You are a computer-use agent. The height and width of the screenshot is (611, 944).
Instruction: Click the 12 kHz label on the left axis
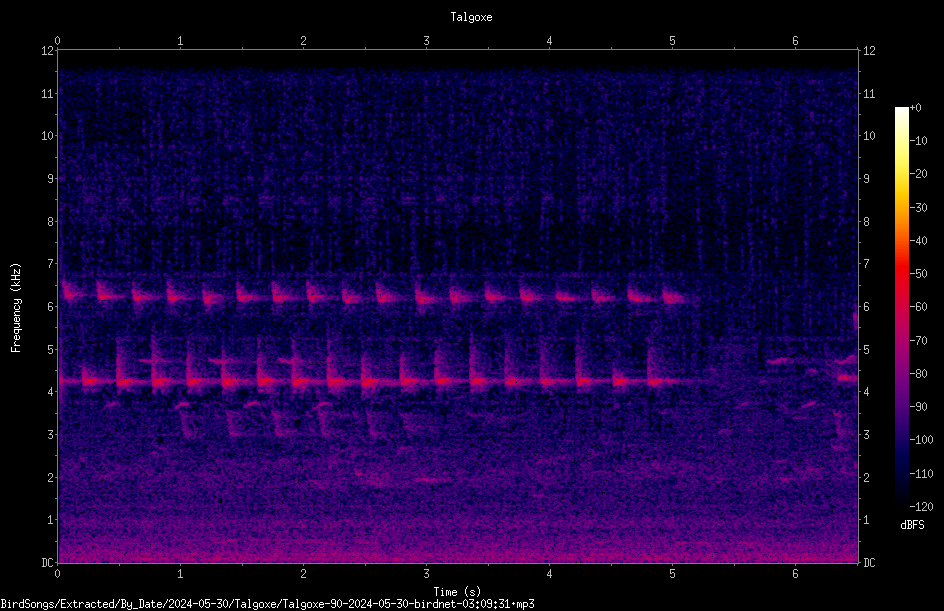pos(48,51)
